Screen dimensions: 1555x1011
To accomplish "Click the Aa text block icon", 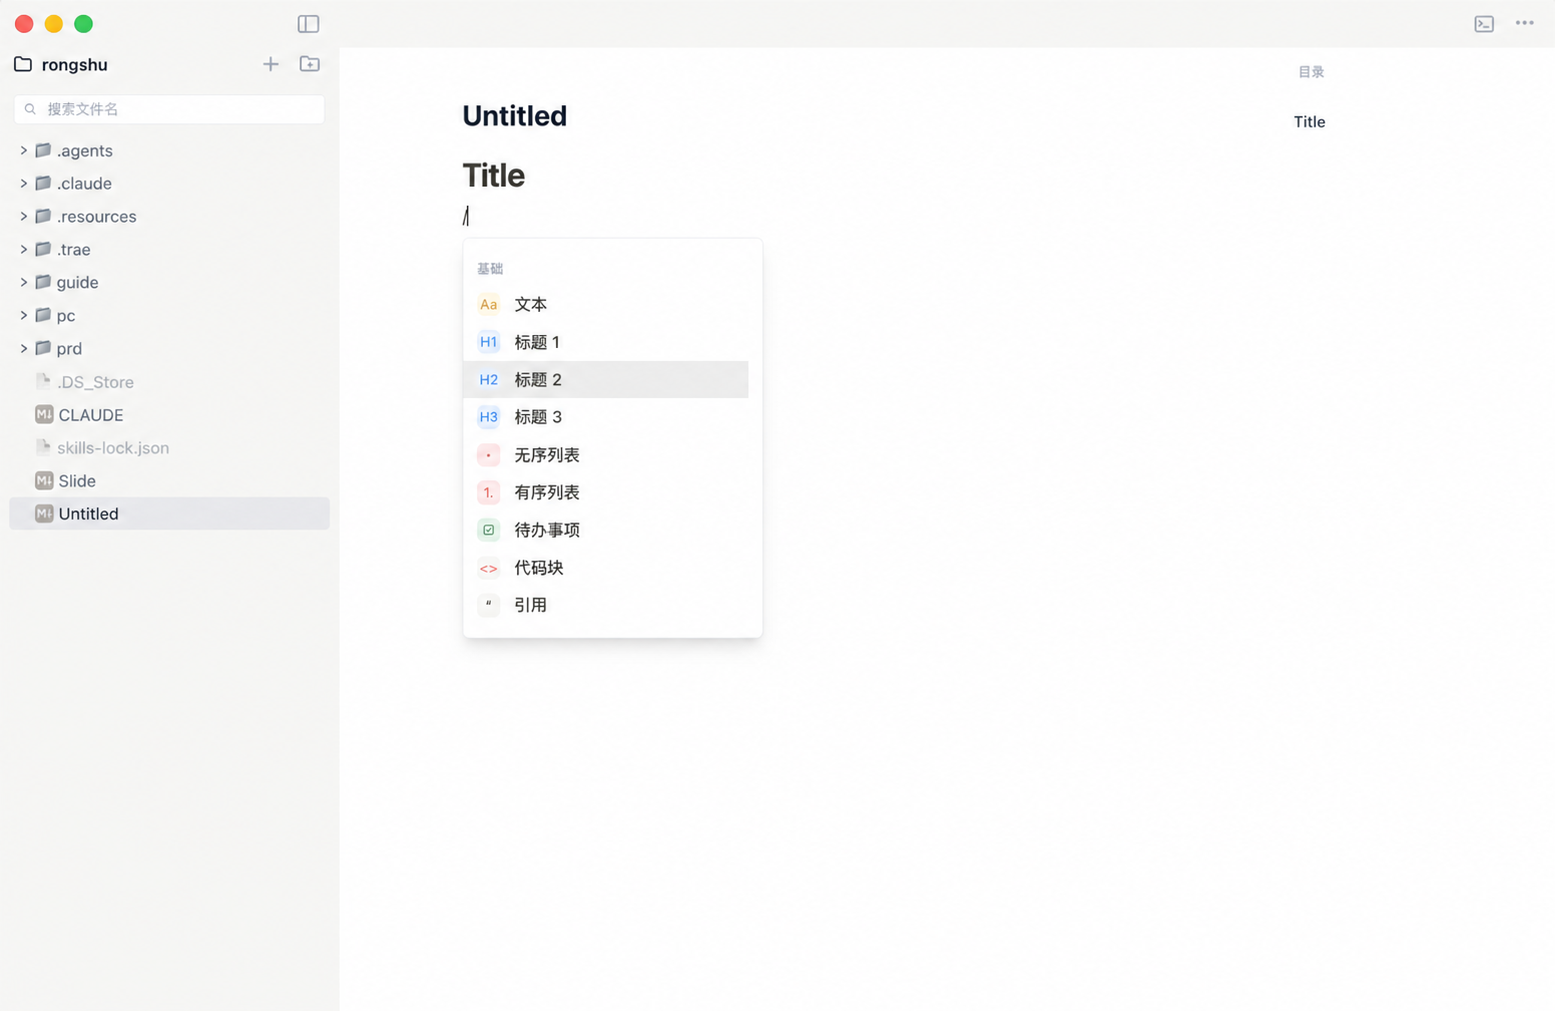I will tap(488, 304).
